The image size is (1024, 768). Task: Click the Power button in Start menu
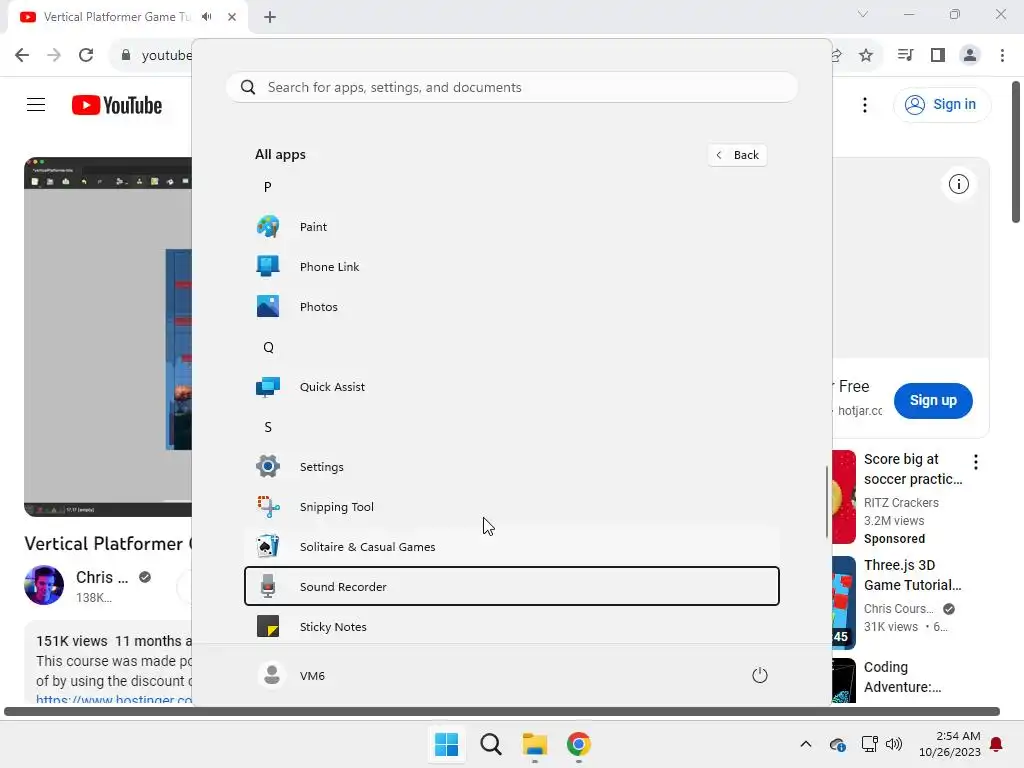[x=760, y=675]
